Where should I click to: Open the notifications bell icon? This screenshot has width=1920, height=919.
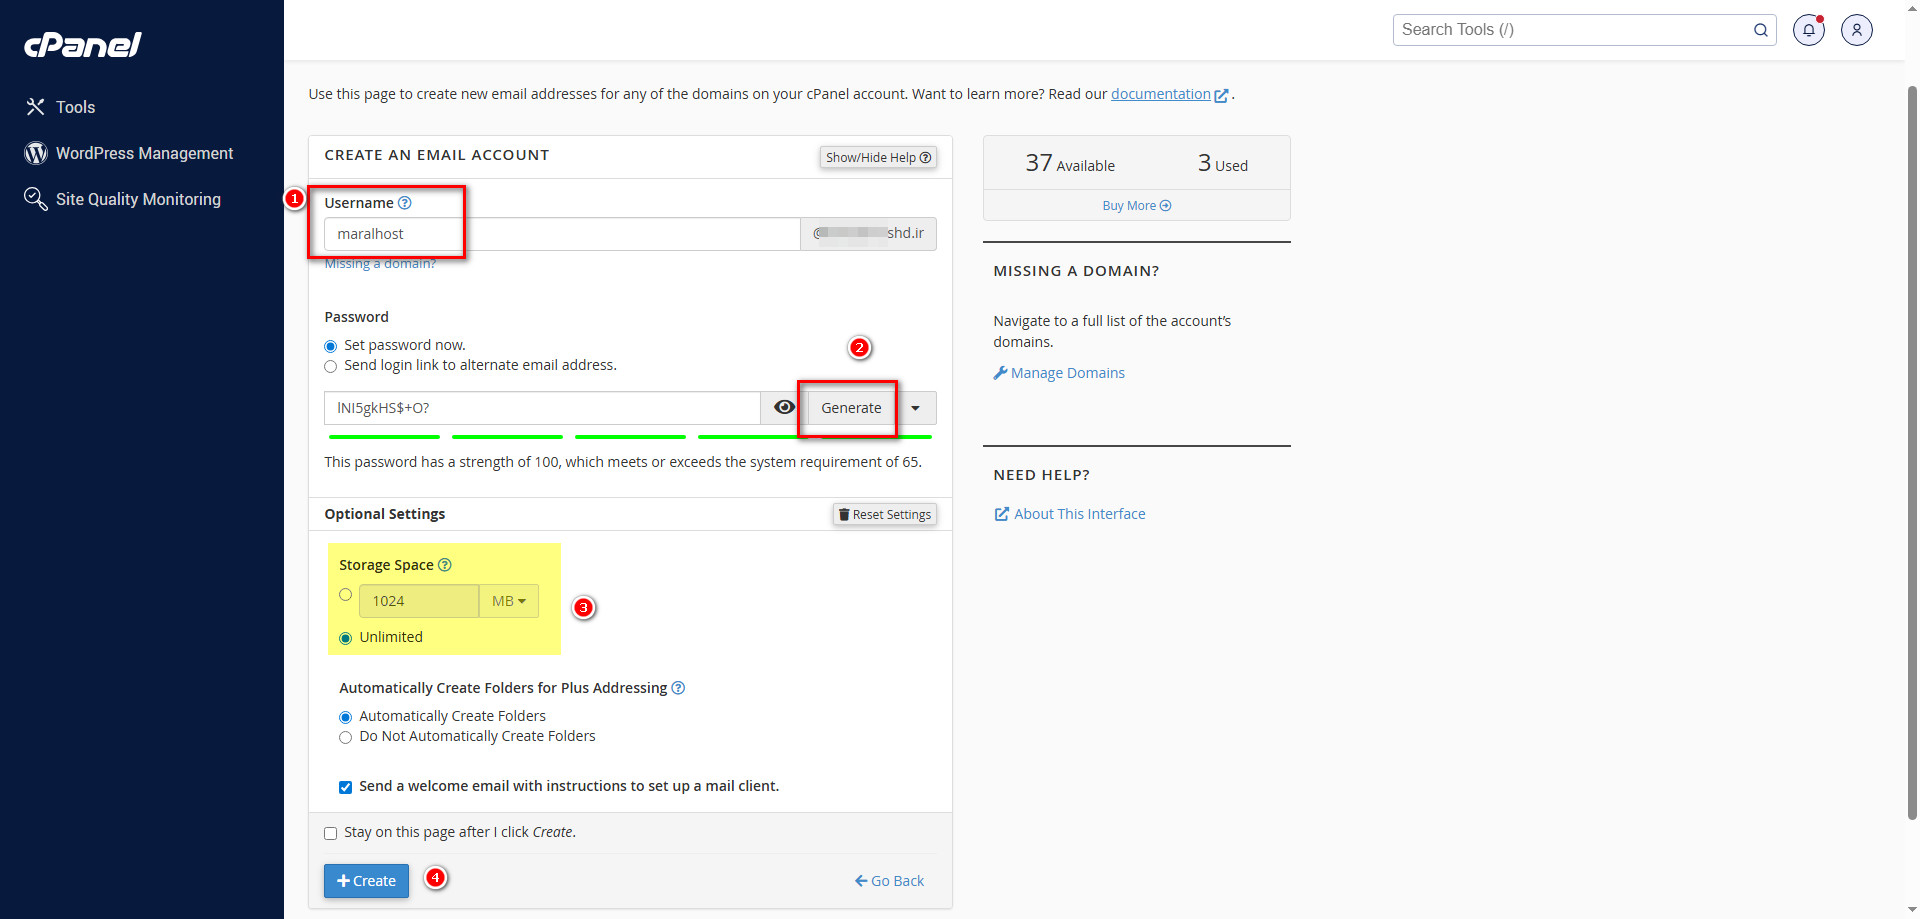point(1808,30)
